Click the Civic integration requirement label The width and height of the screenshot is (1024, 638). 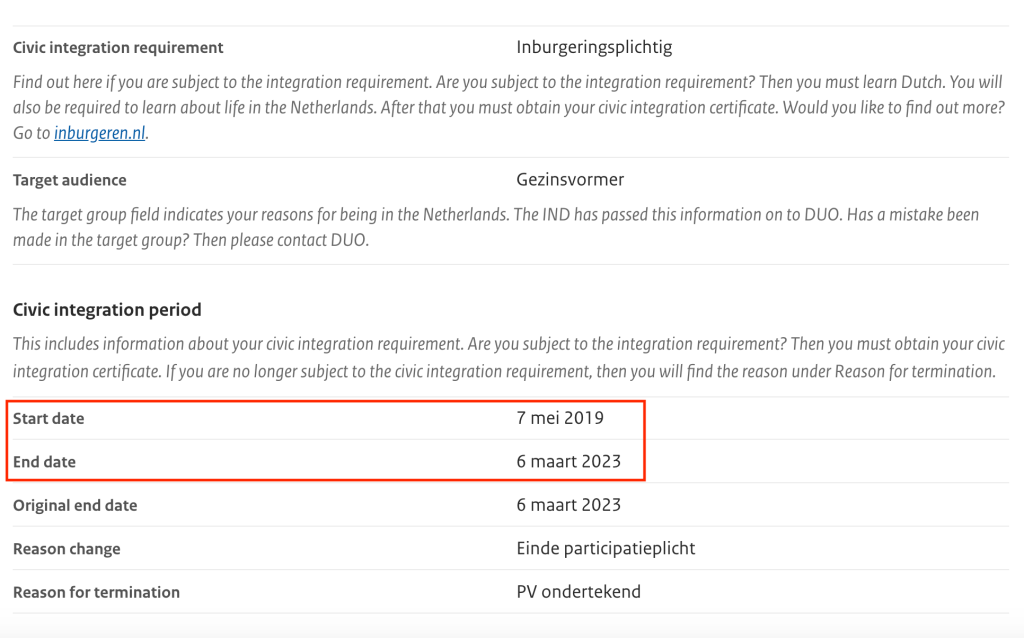[118, 48]
